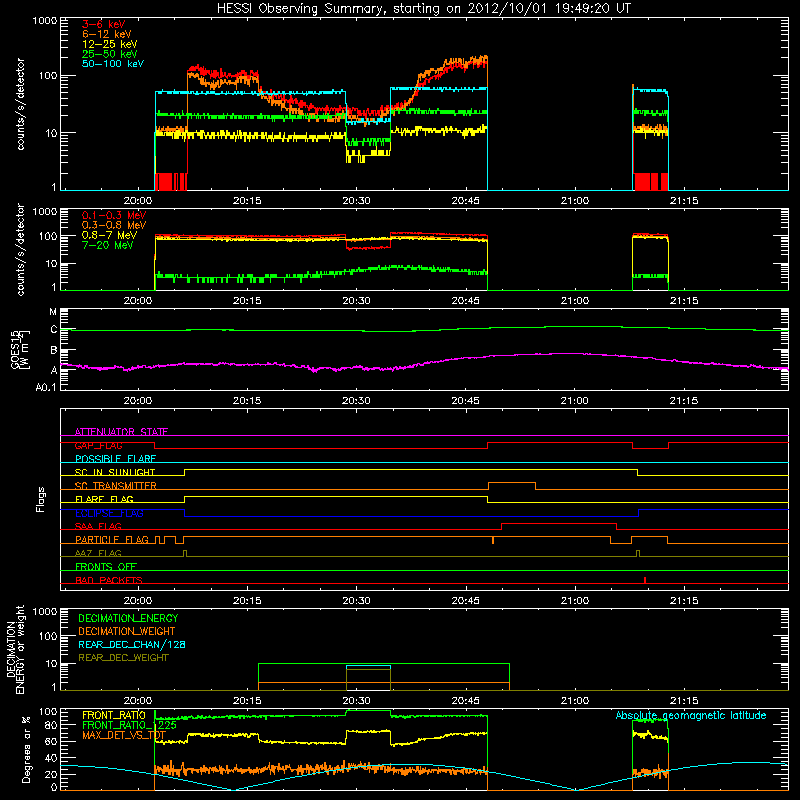Click the REAR_DEC_CHAN/128 legend entry

point(132,645)
